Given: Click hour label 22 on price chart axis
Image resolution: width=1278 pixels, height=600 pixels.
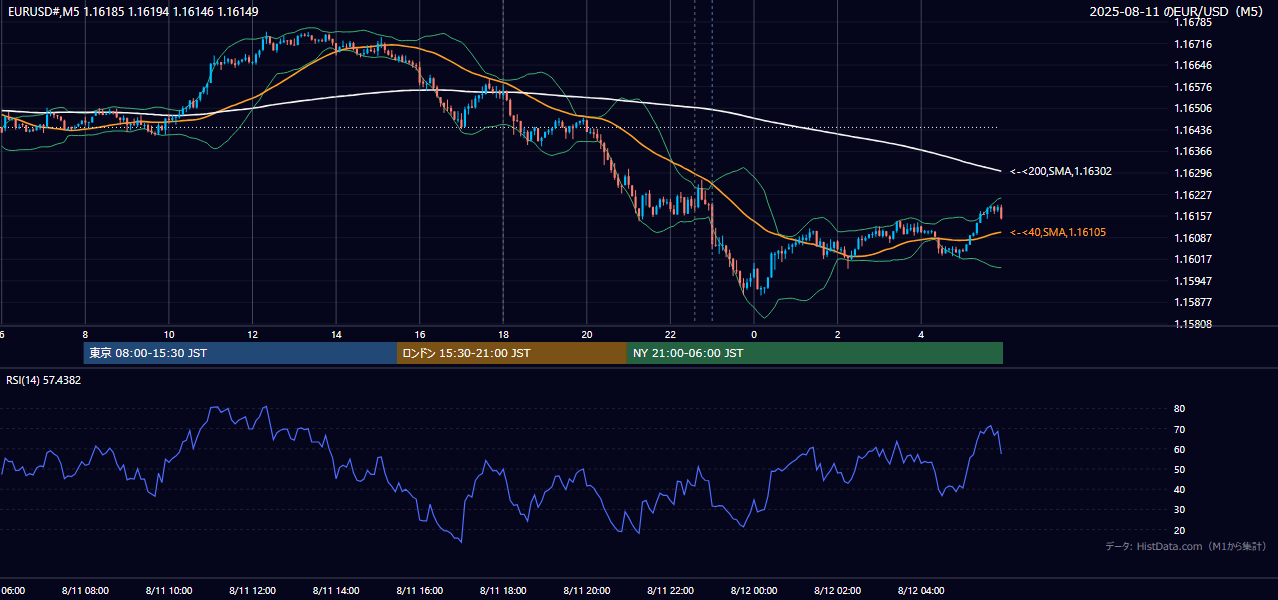Looking at the screenshot, I should 670,335.
